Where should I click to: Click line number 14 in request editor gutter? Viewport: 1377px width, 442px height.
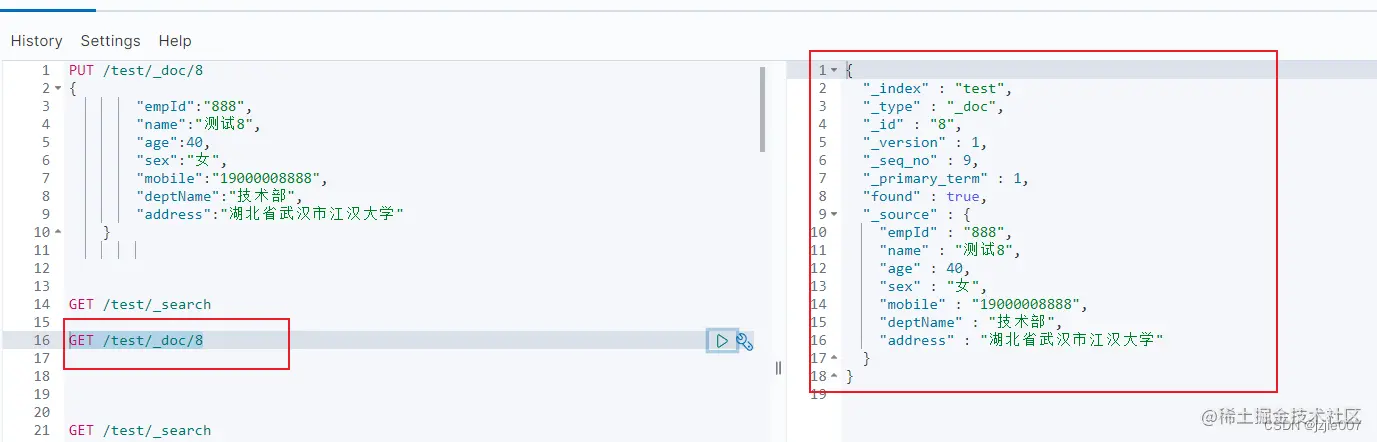click(x=41, y=305)
